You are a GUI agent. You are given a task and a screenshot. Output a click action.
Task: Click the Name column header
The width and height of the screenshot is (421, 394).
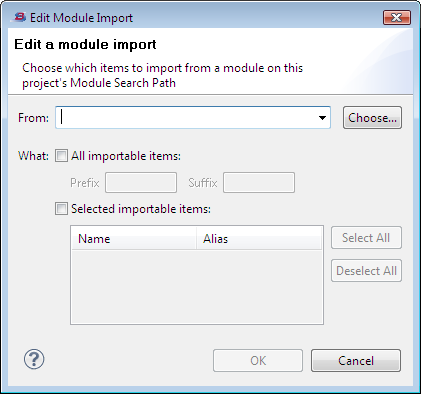click(x=134, y=239)
